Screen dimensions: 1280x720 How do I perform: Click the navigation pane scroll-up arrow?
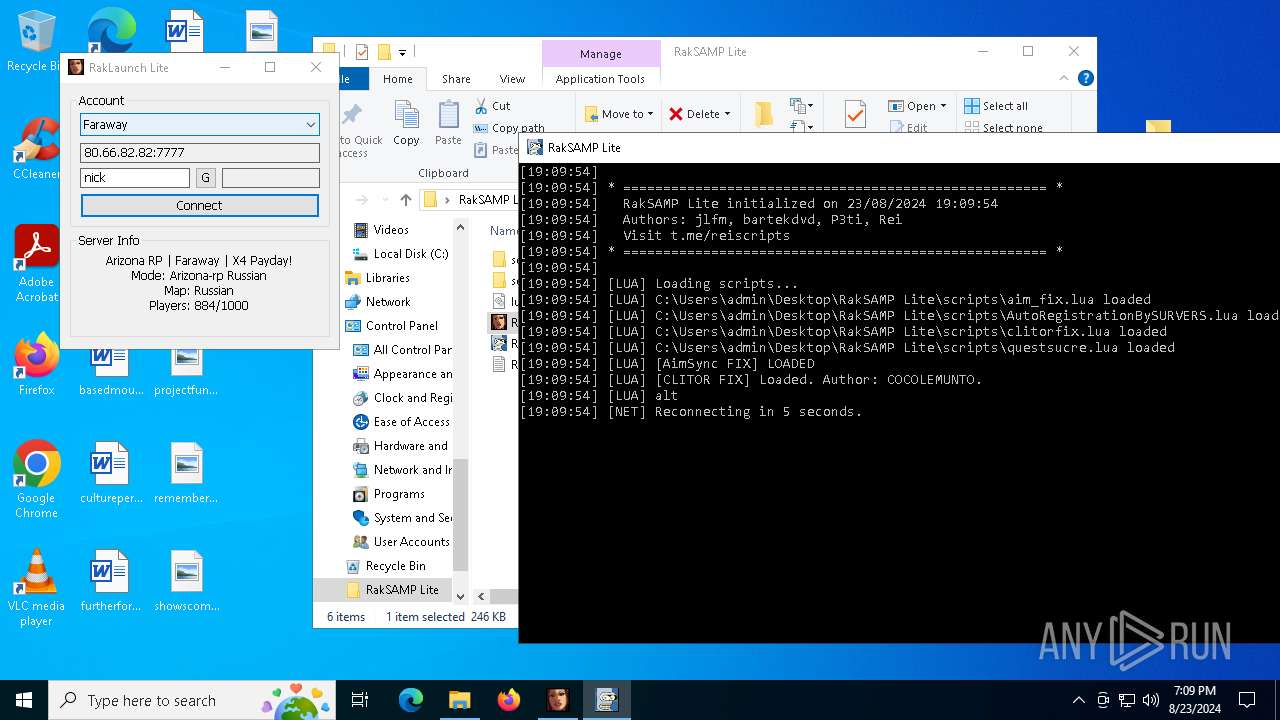(461, 227)
